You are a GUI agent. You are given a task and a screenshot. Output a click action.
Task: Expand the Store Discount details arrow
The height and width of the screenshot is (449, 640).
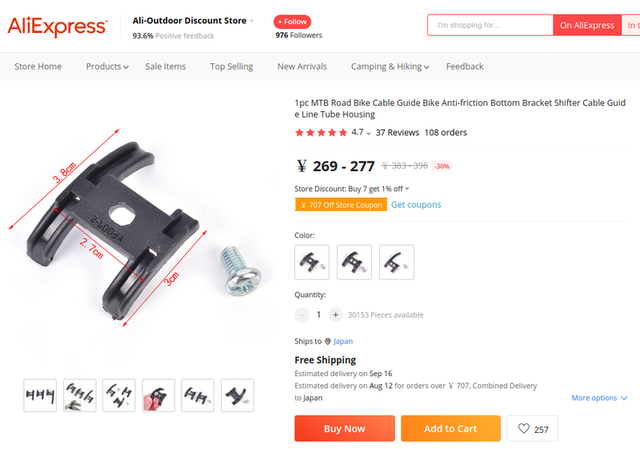[407, 189]
